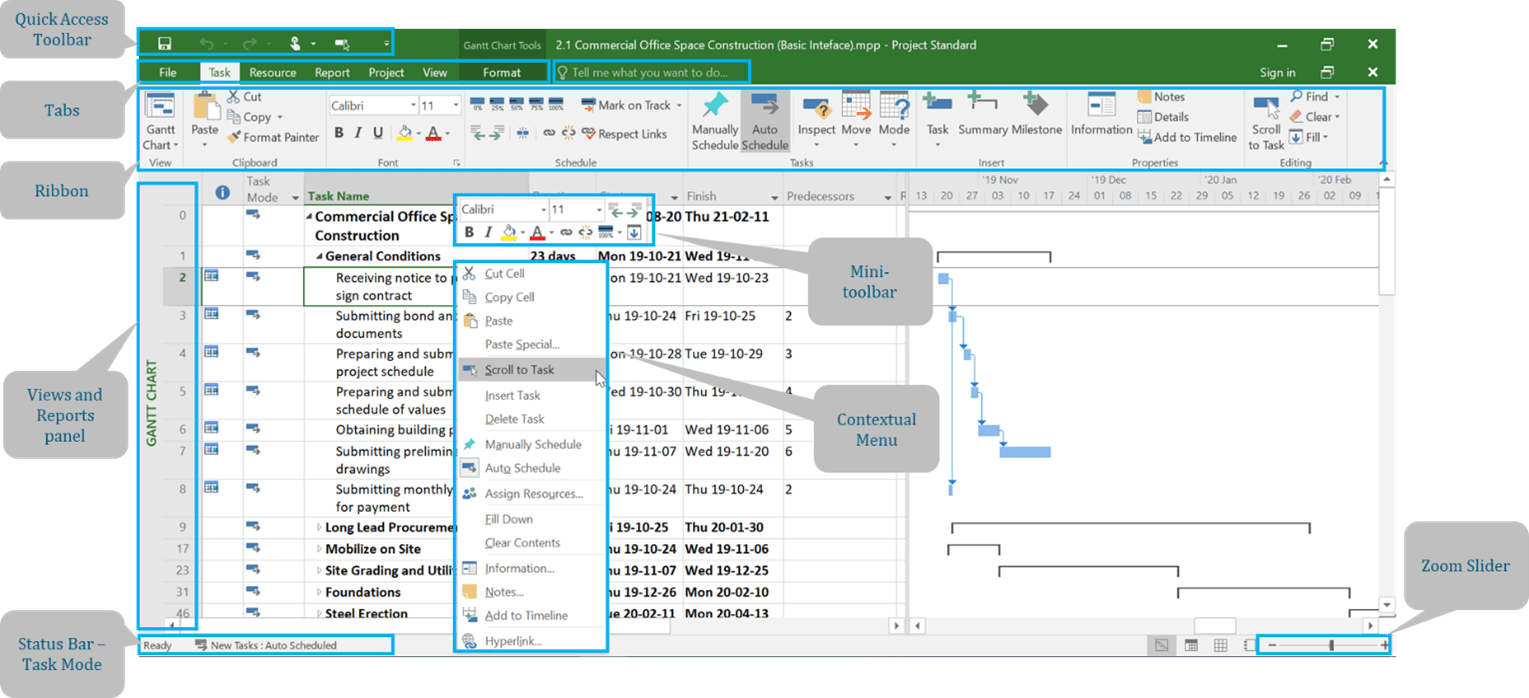1529x698 pixels.
Task: Click the 100% complete progress icon
Action: 556,105
